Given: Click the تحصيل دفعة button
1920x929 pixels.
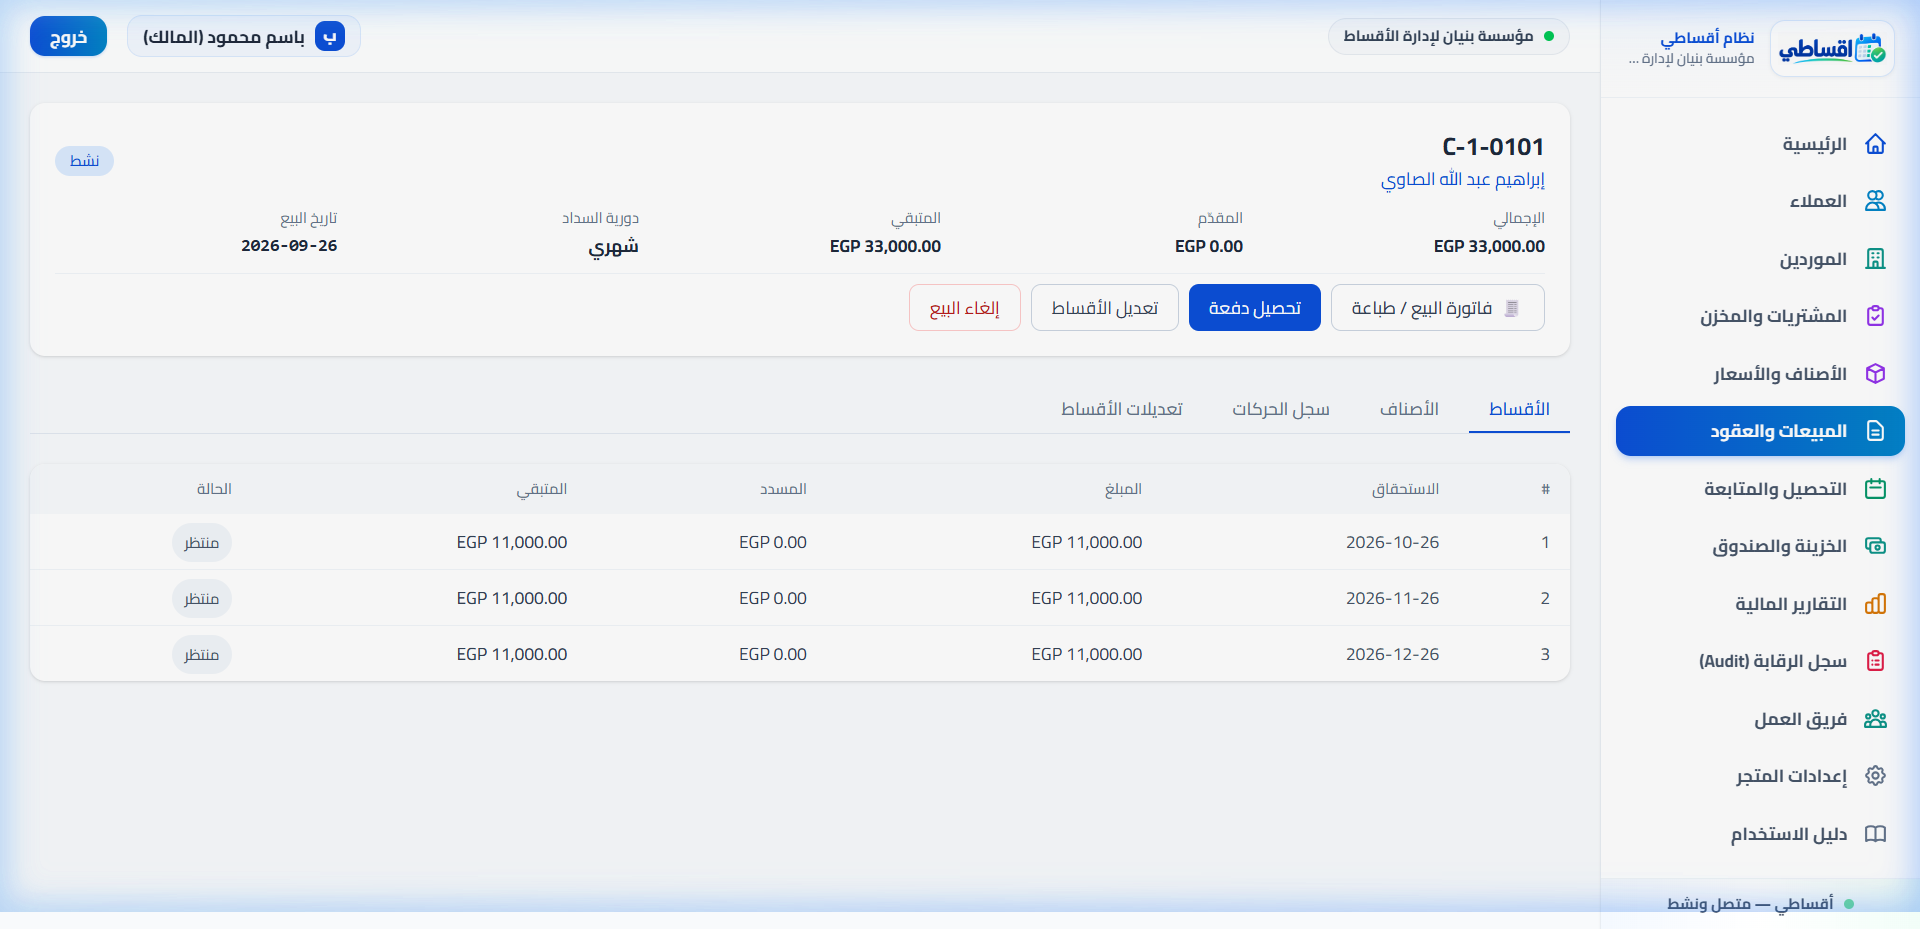Looking at the screenshot, I should click(x=1255, y=308).
